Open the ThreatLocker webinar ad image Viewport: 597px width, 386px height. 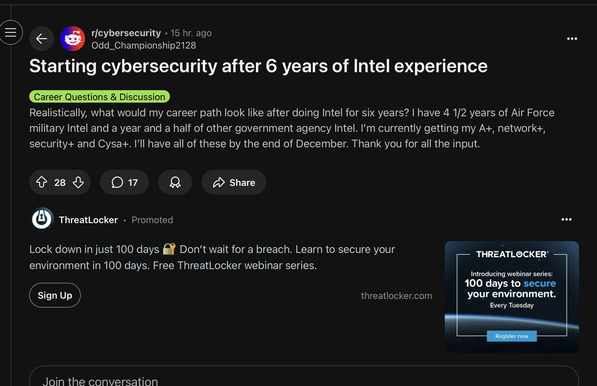pyautogui.click(x=512, y=297)
